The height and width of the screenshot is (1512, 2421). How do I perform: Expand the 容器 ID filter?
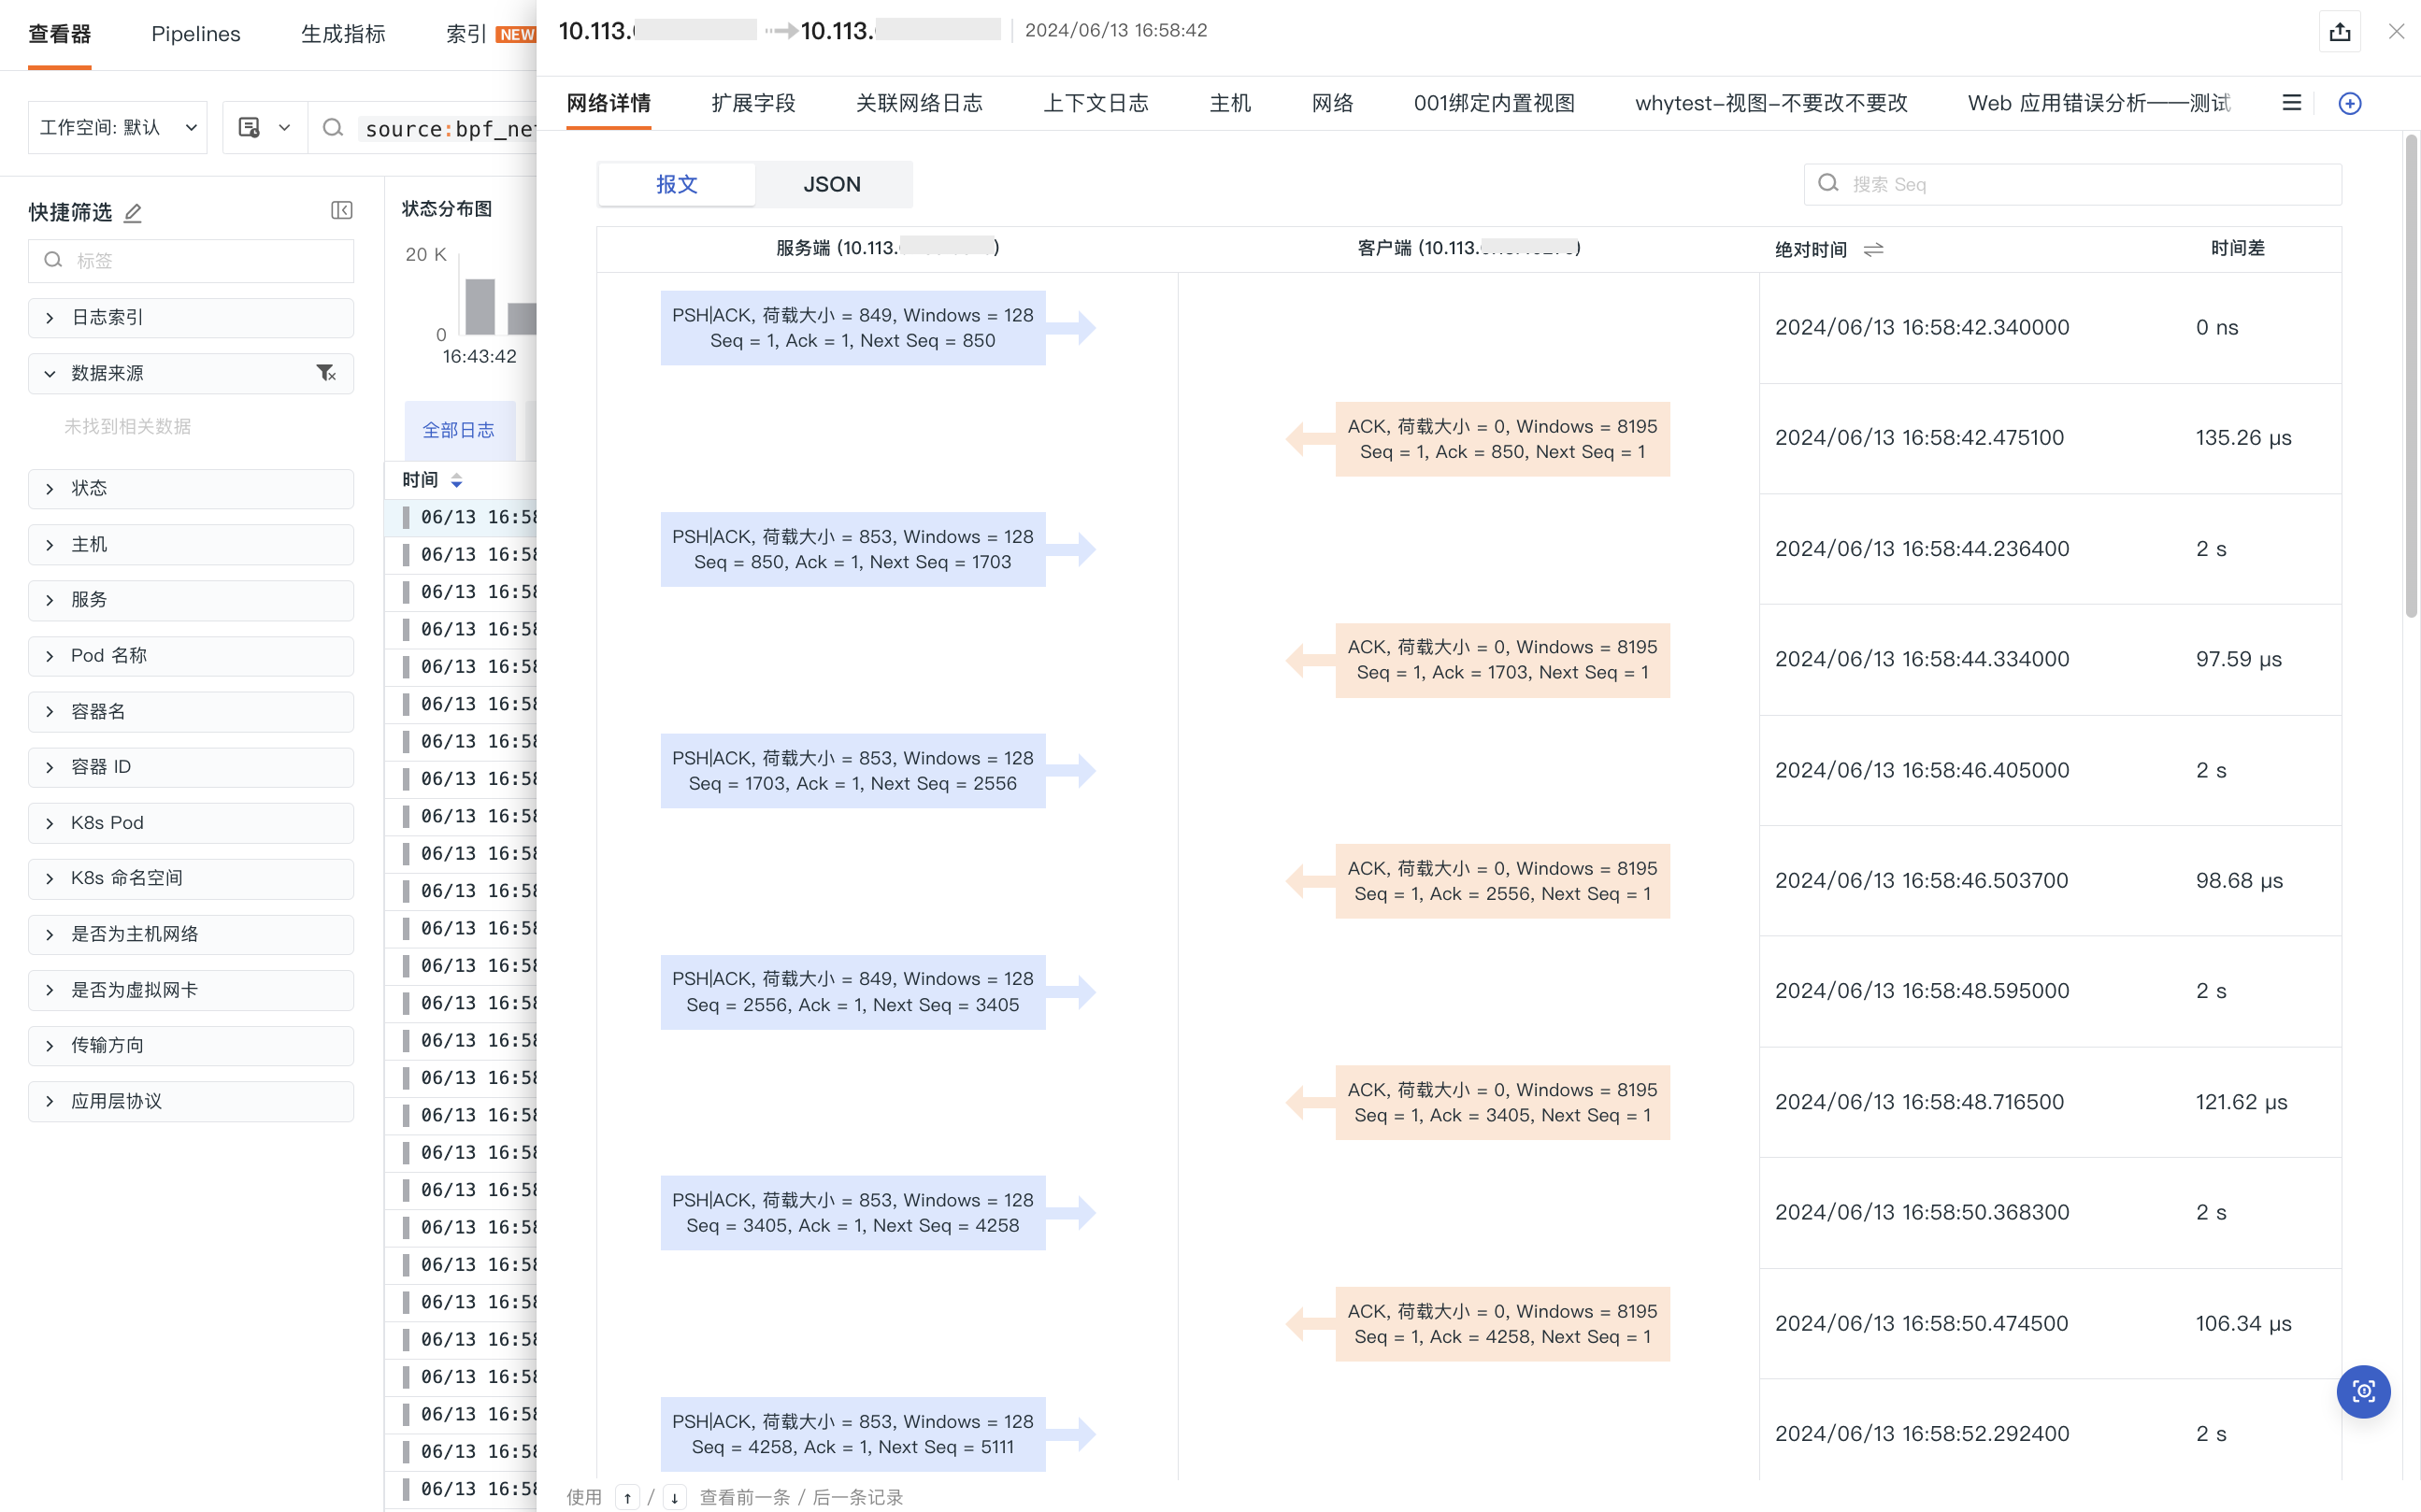191,767
